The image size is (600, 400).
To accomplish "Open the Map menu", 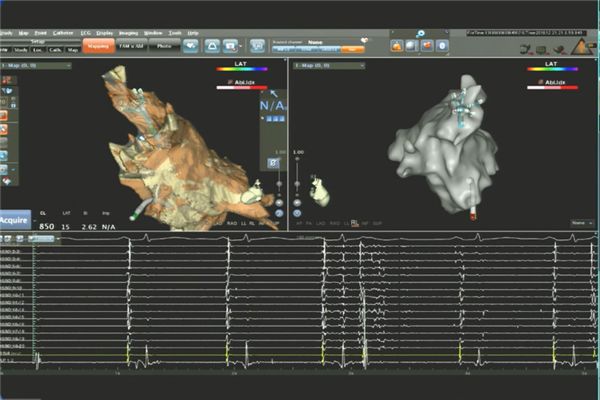I will [x=25, y=32].
